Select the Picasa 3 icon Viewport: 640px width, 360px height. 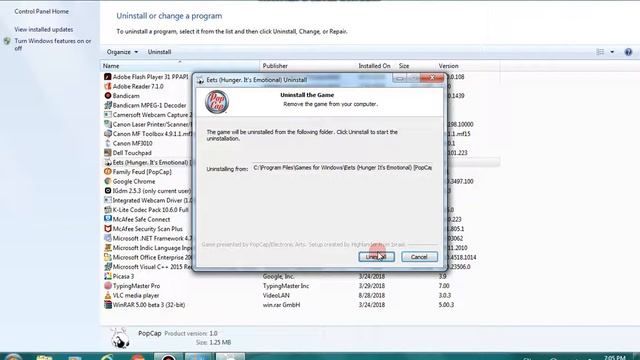click(108, 276)
